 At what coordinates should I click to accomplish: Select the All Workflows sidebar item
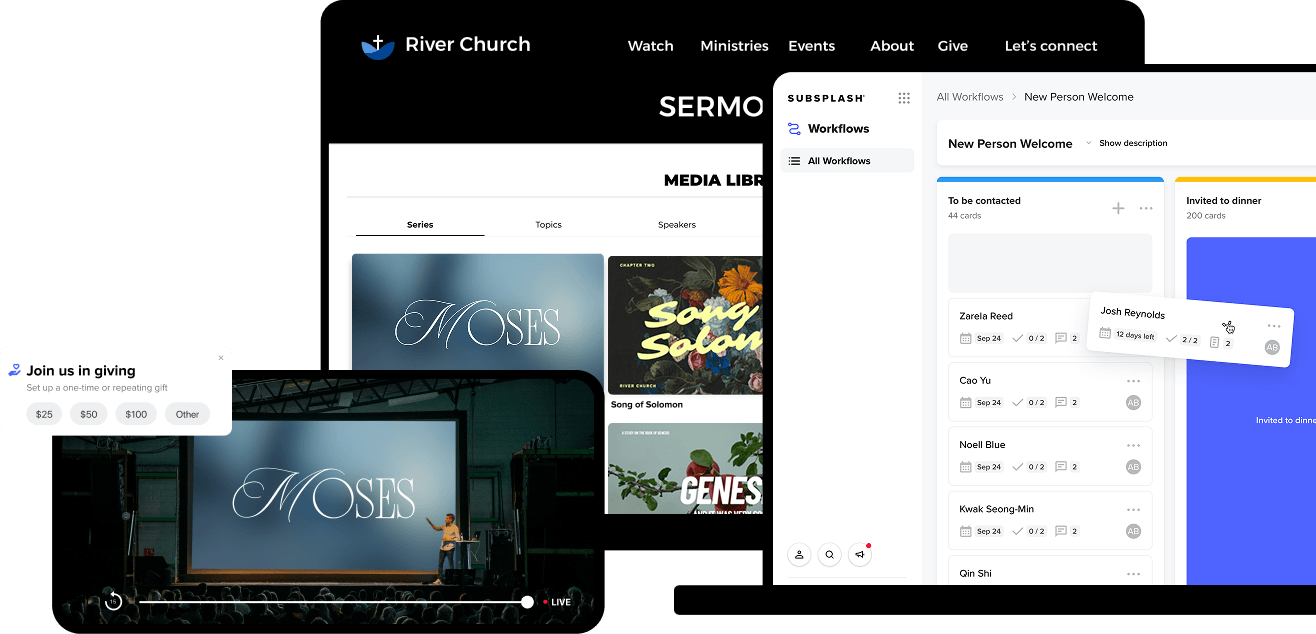click(x=847, y=161)
